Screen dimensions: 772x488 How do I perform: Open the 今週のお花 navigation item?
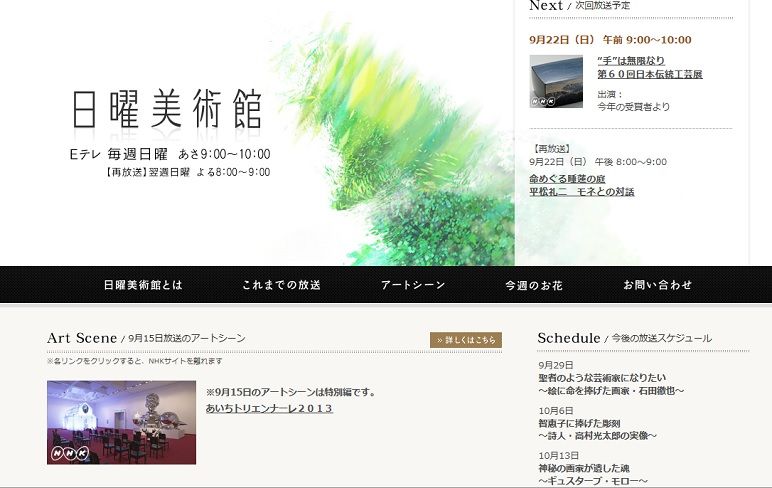pyautogui.click(x=534, y=285)
